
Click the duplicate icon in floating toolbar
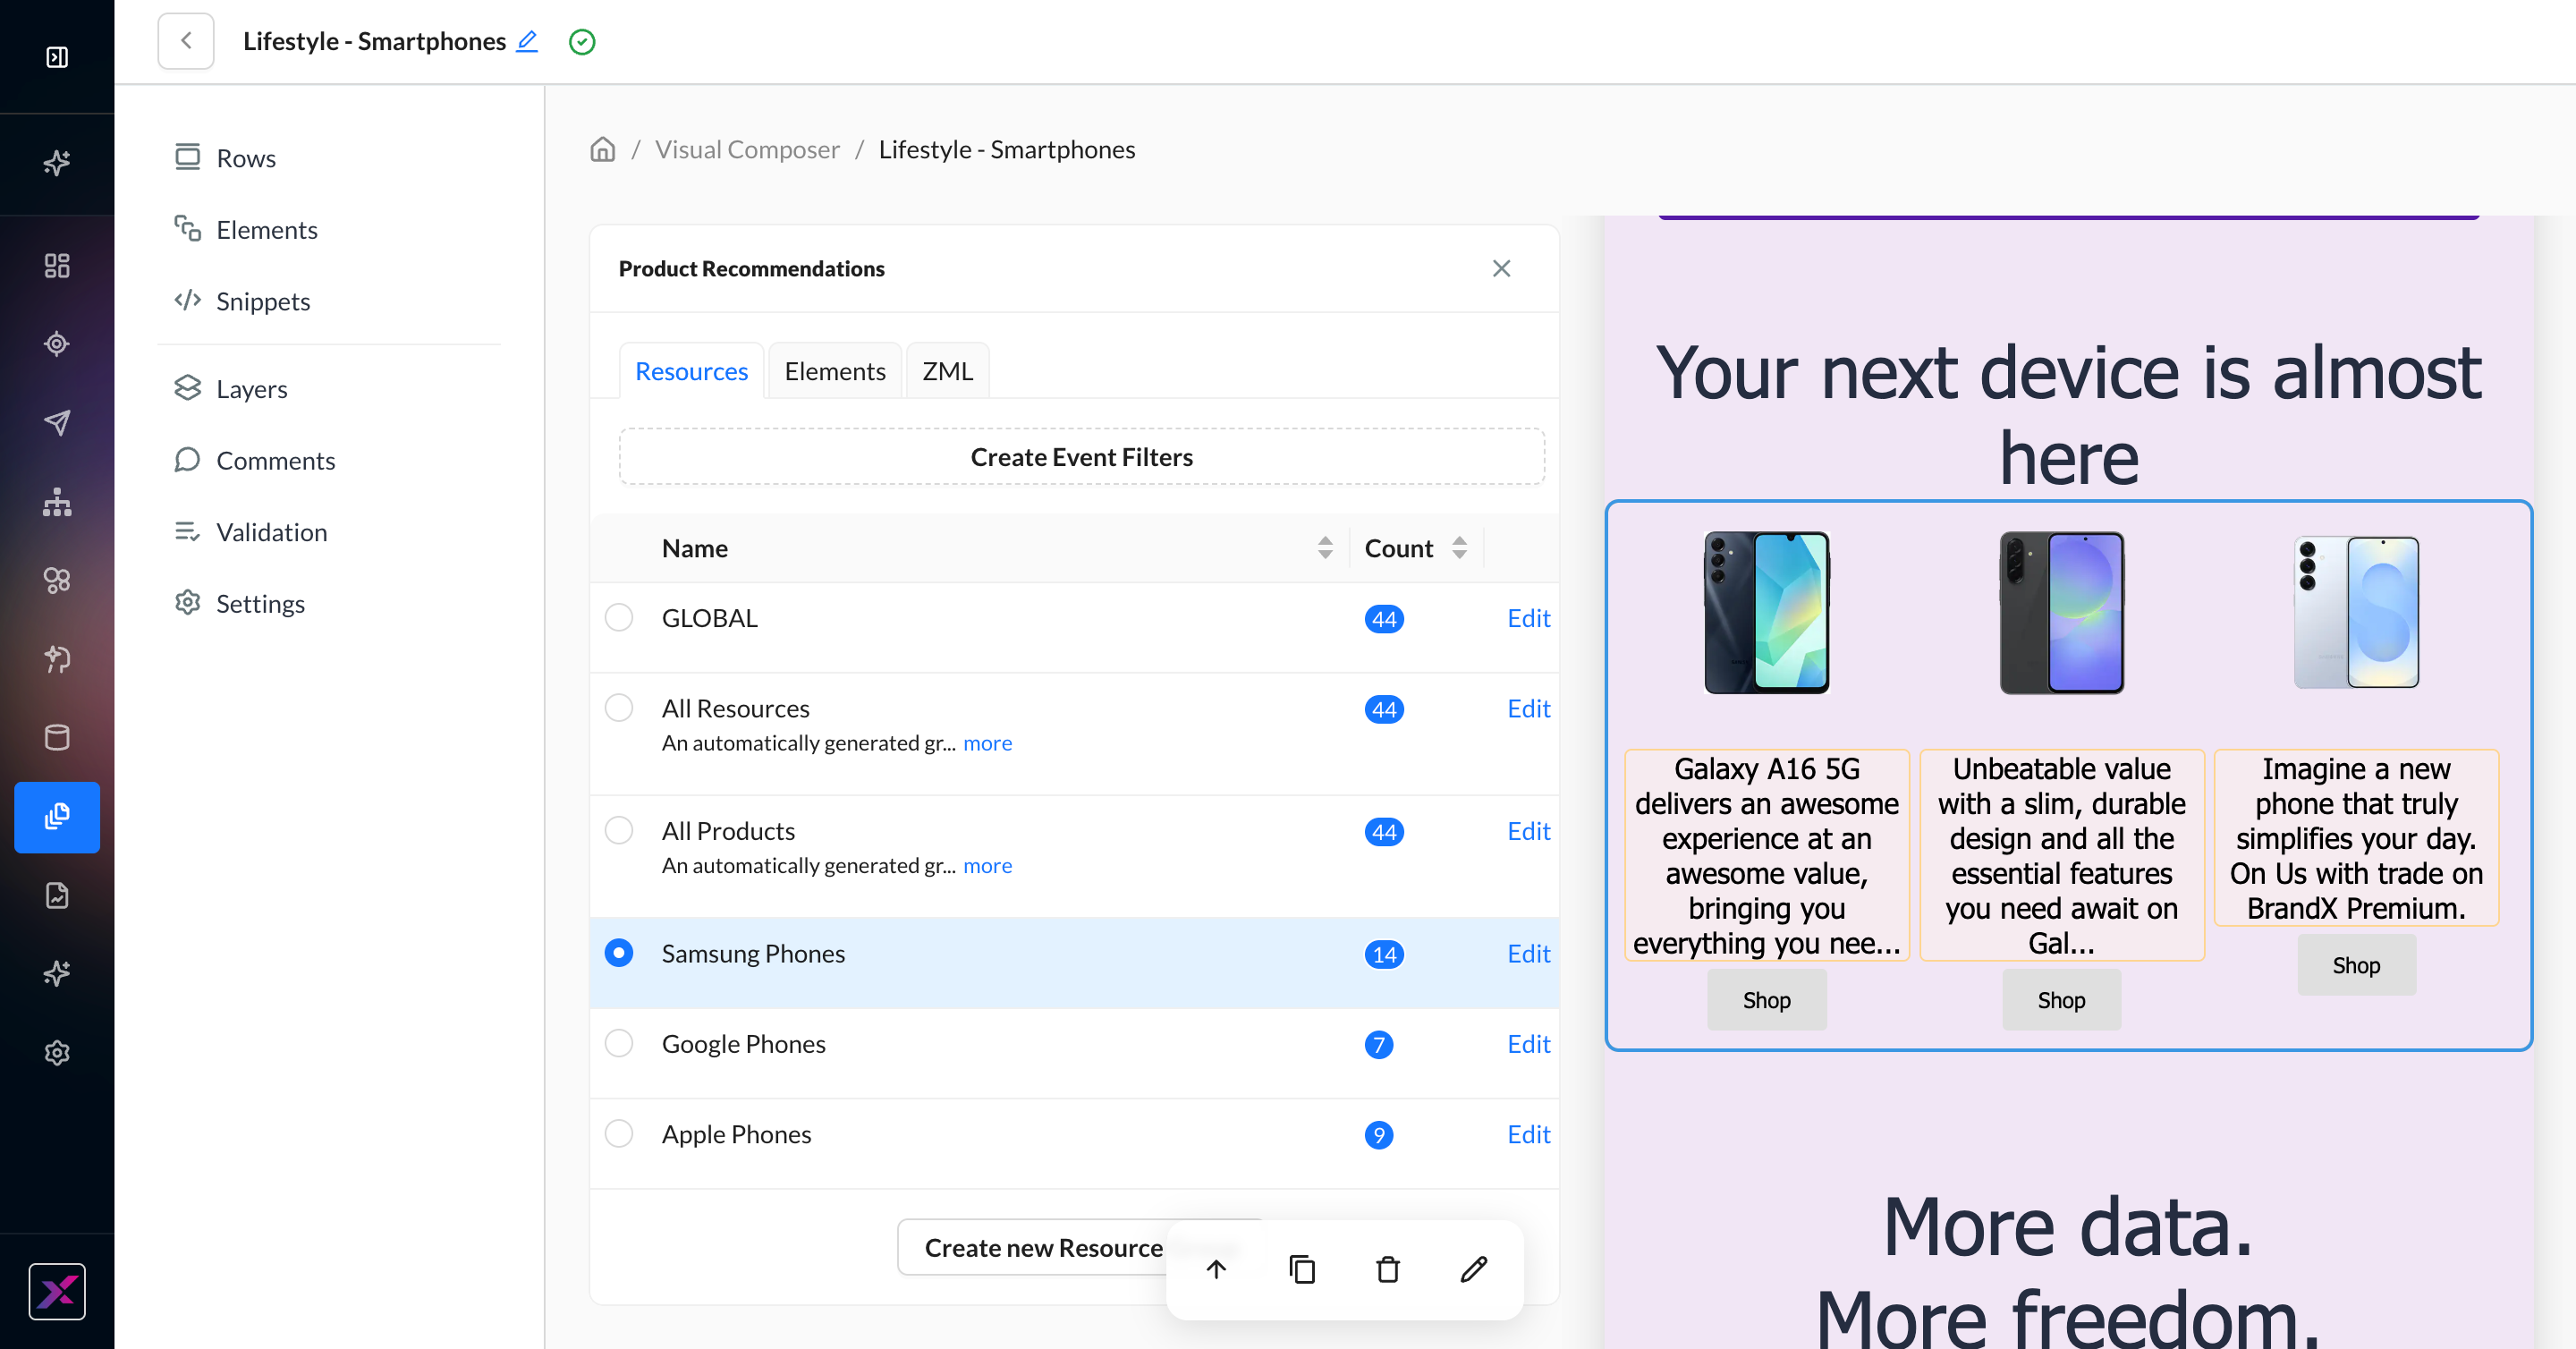pos(1302,1270)
